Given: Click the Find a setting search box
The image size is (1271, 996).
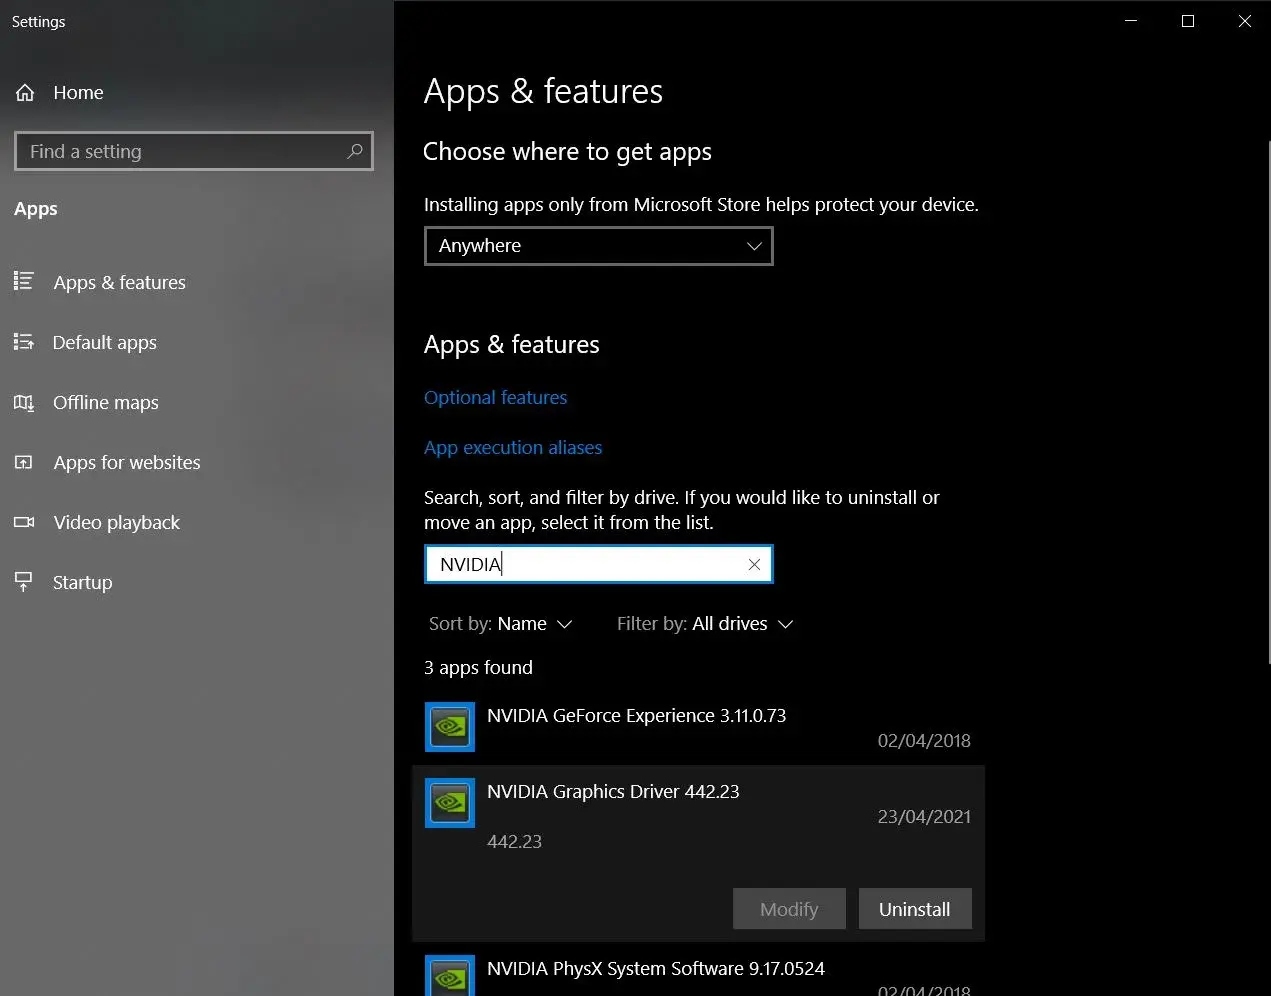Looking at the screenshot, I should (180, 152).
